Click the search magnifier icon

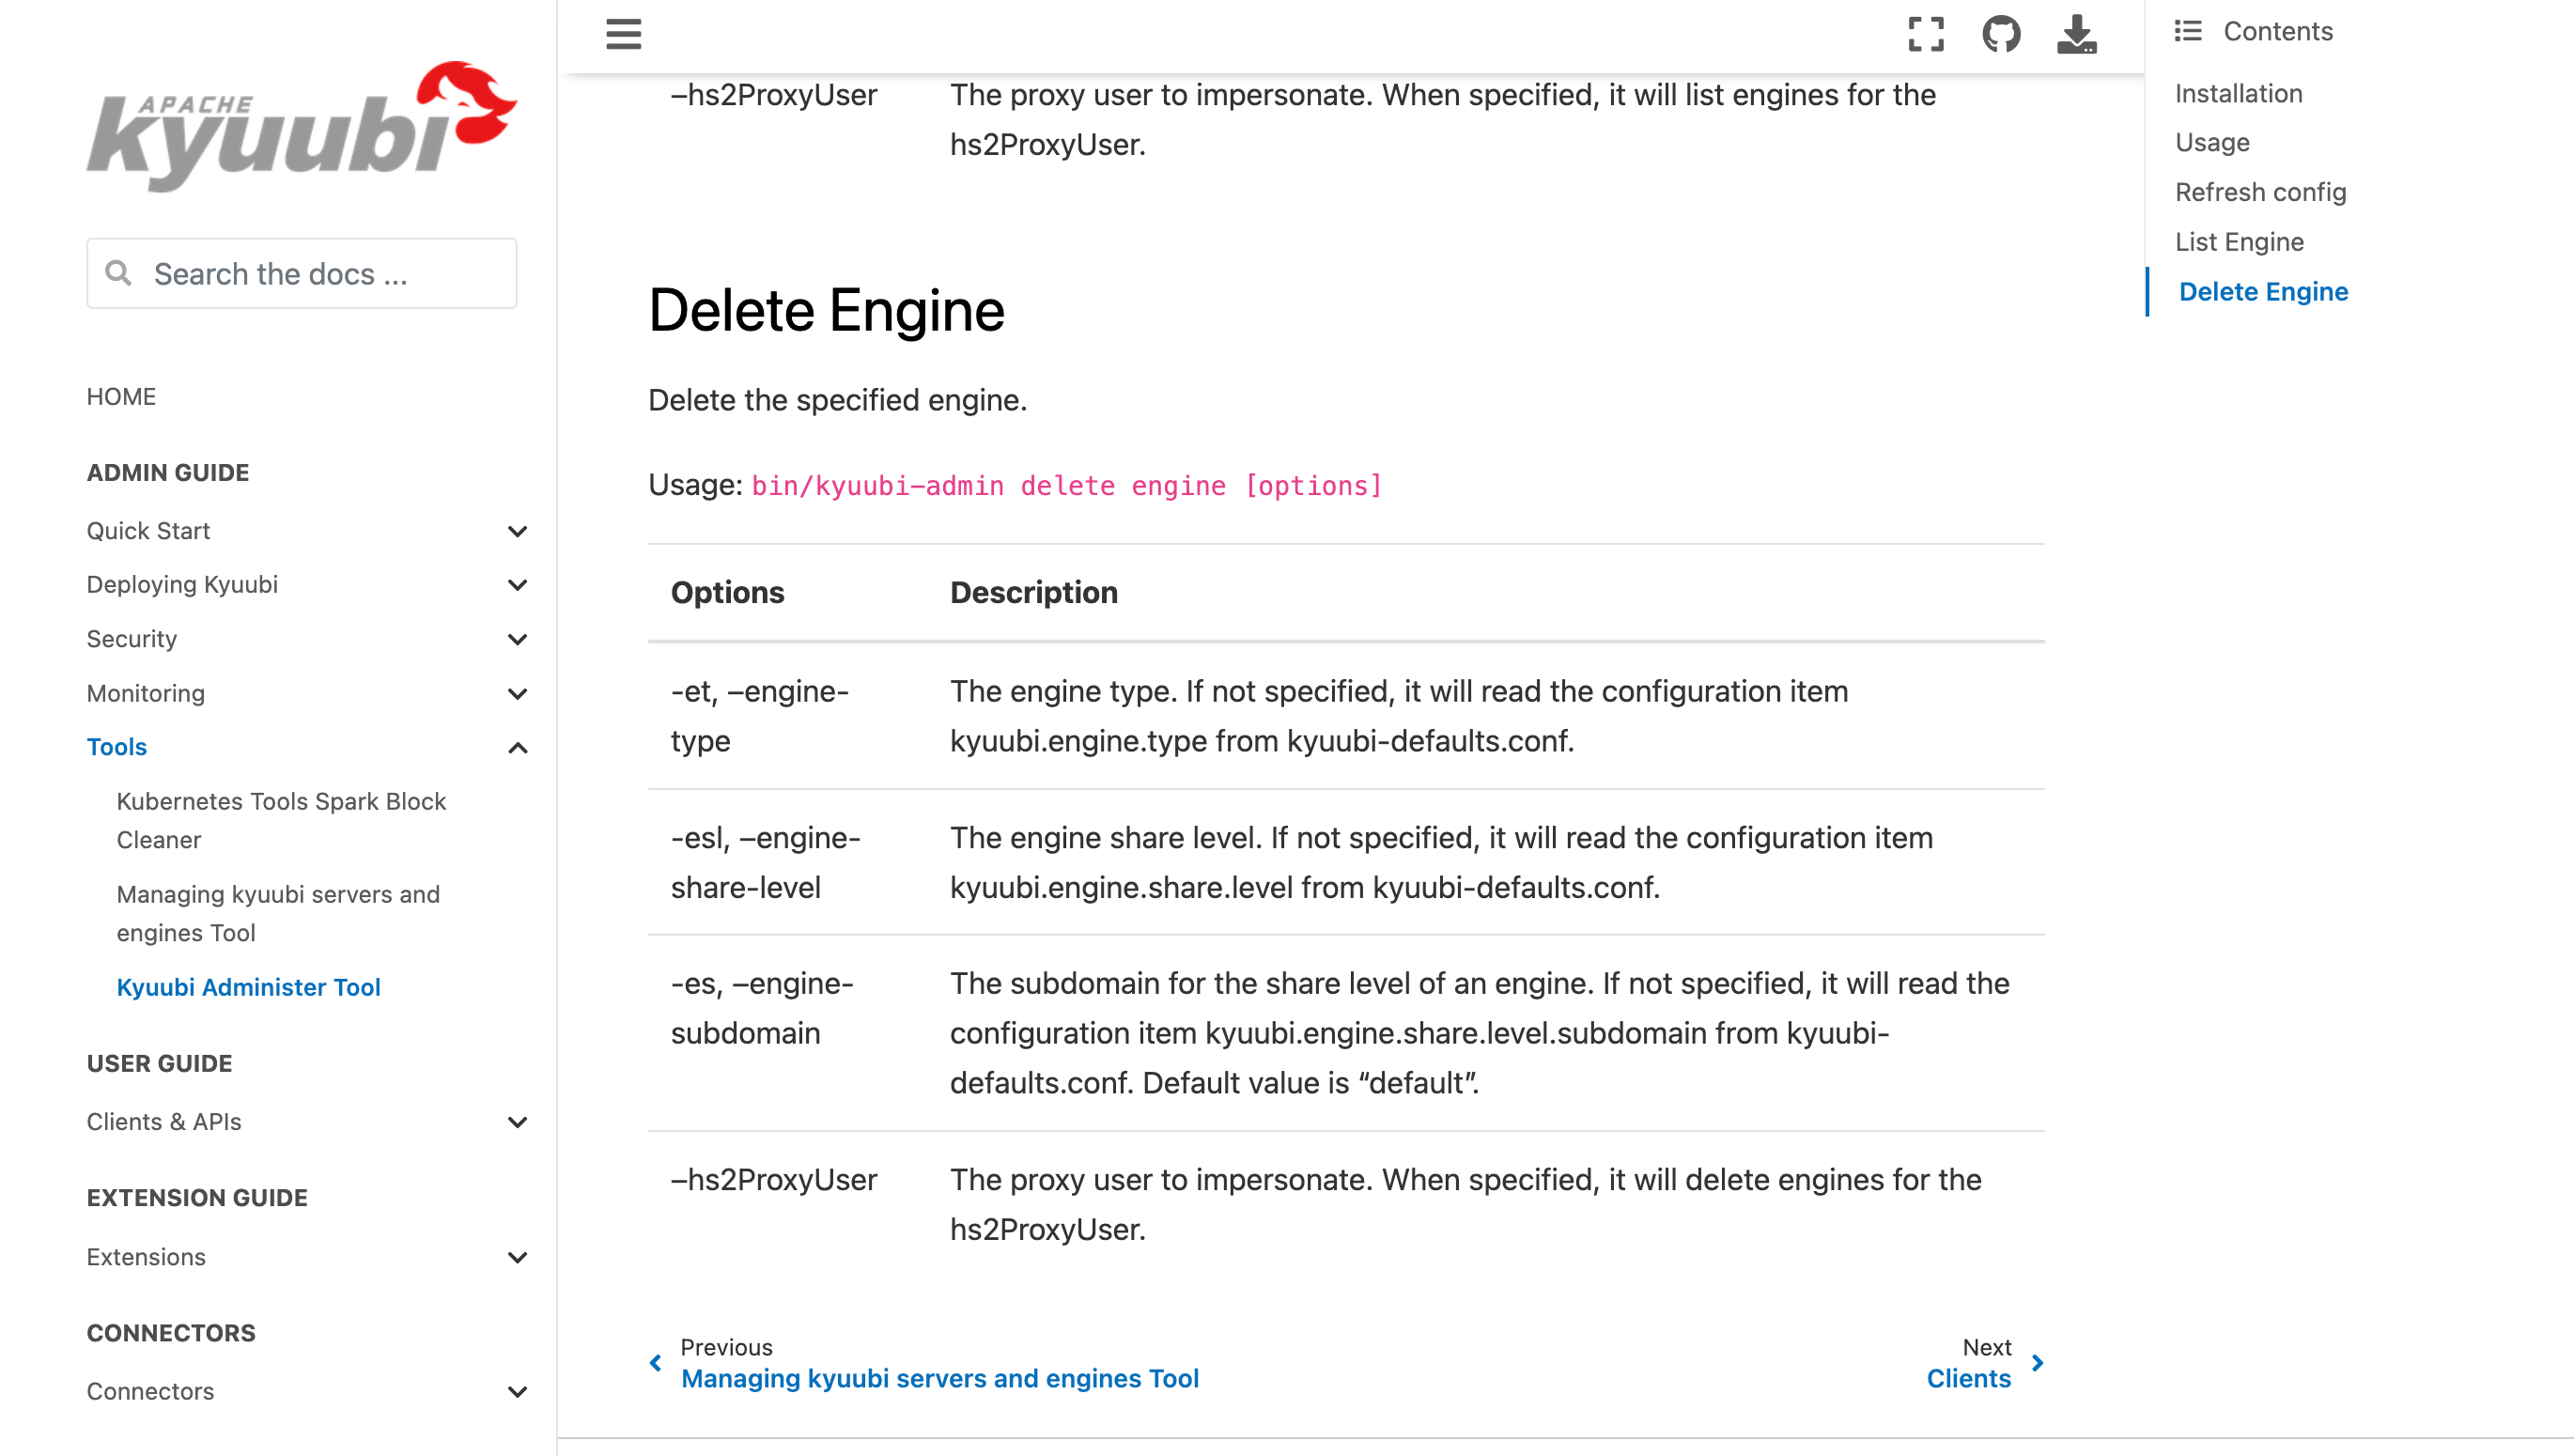tap(119, 273)
